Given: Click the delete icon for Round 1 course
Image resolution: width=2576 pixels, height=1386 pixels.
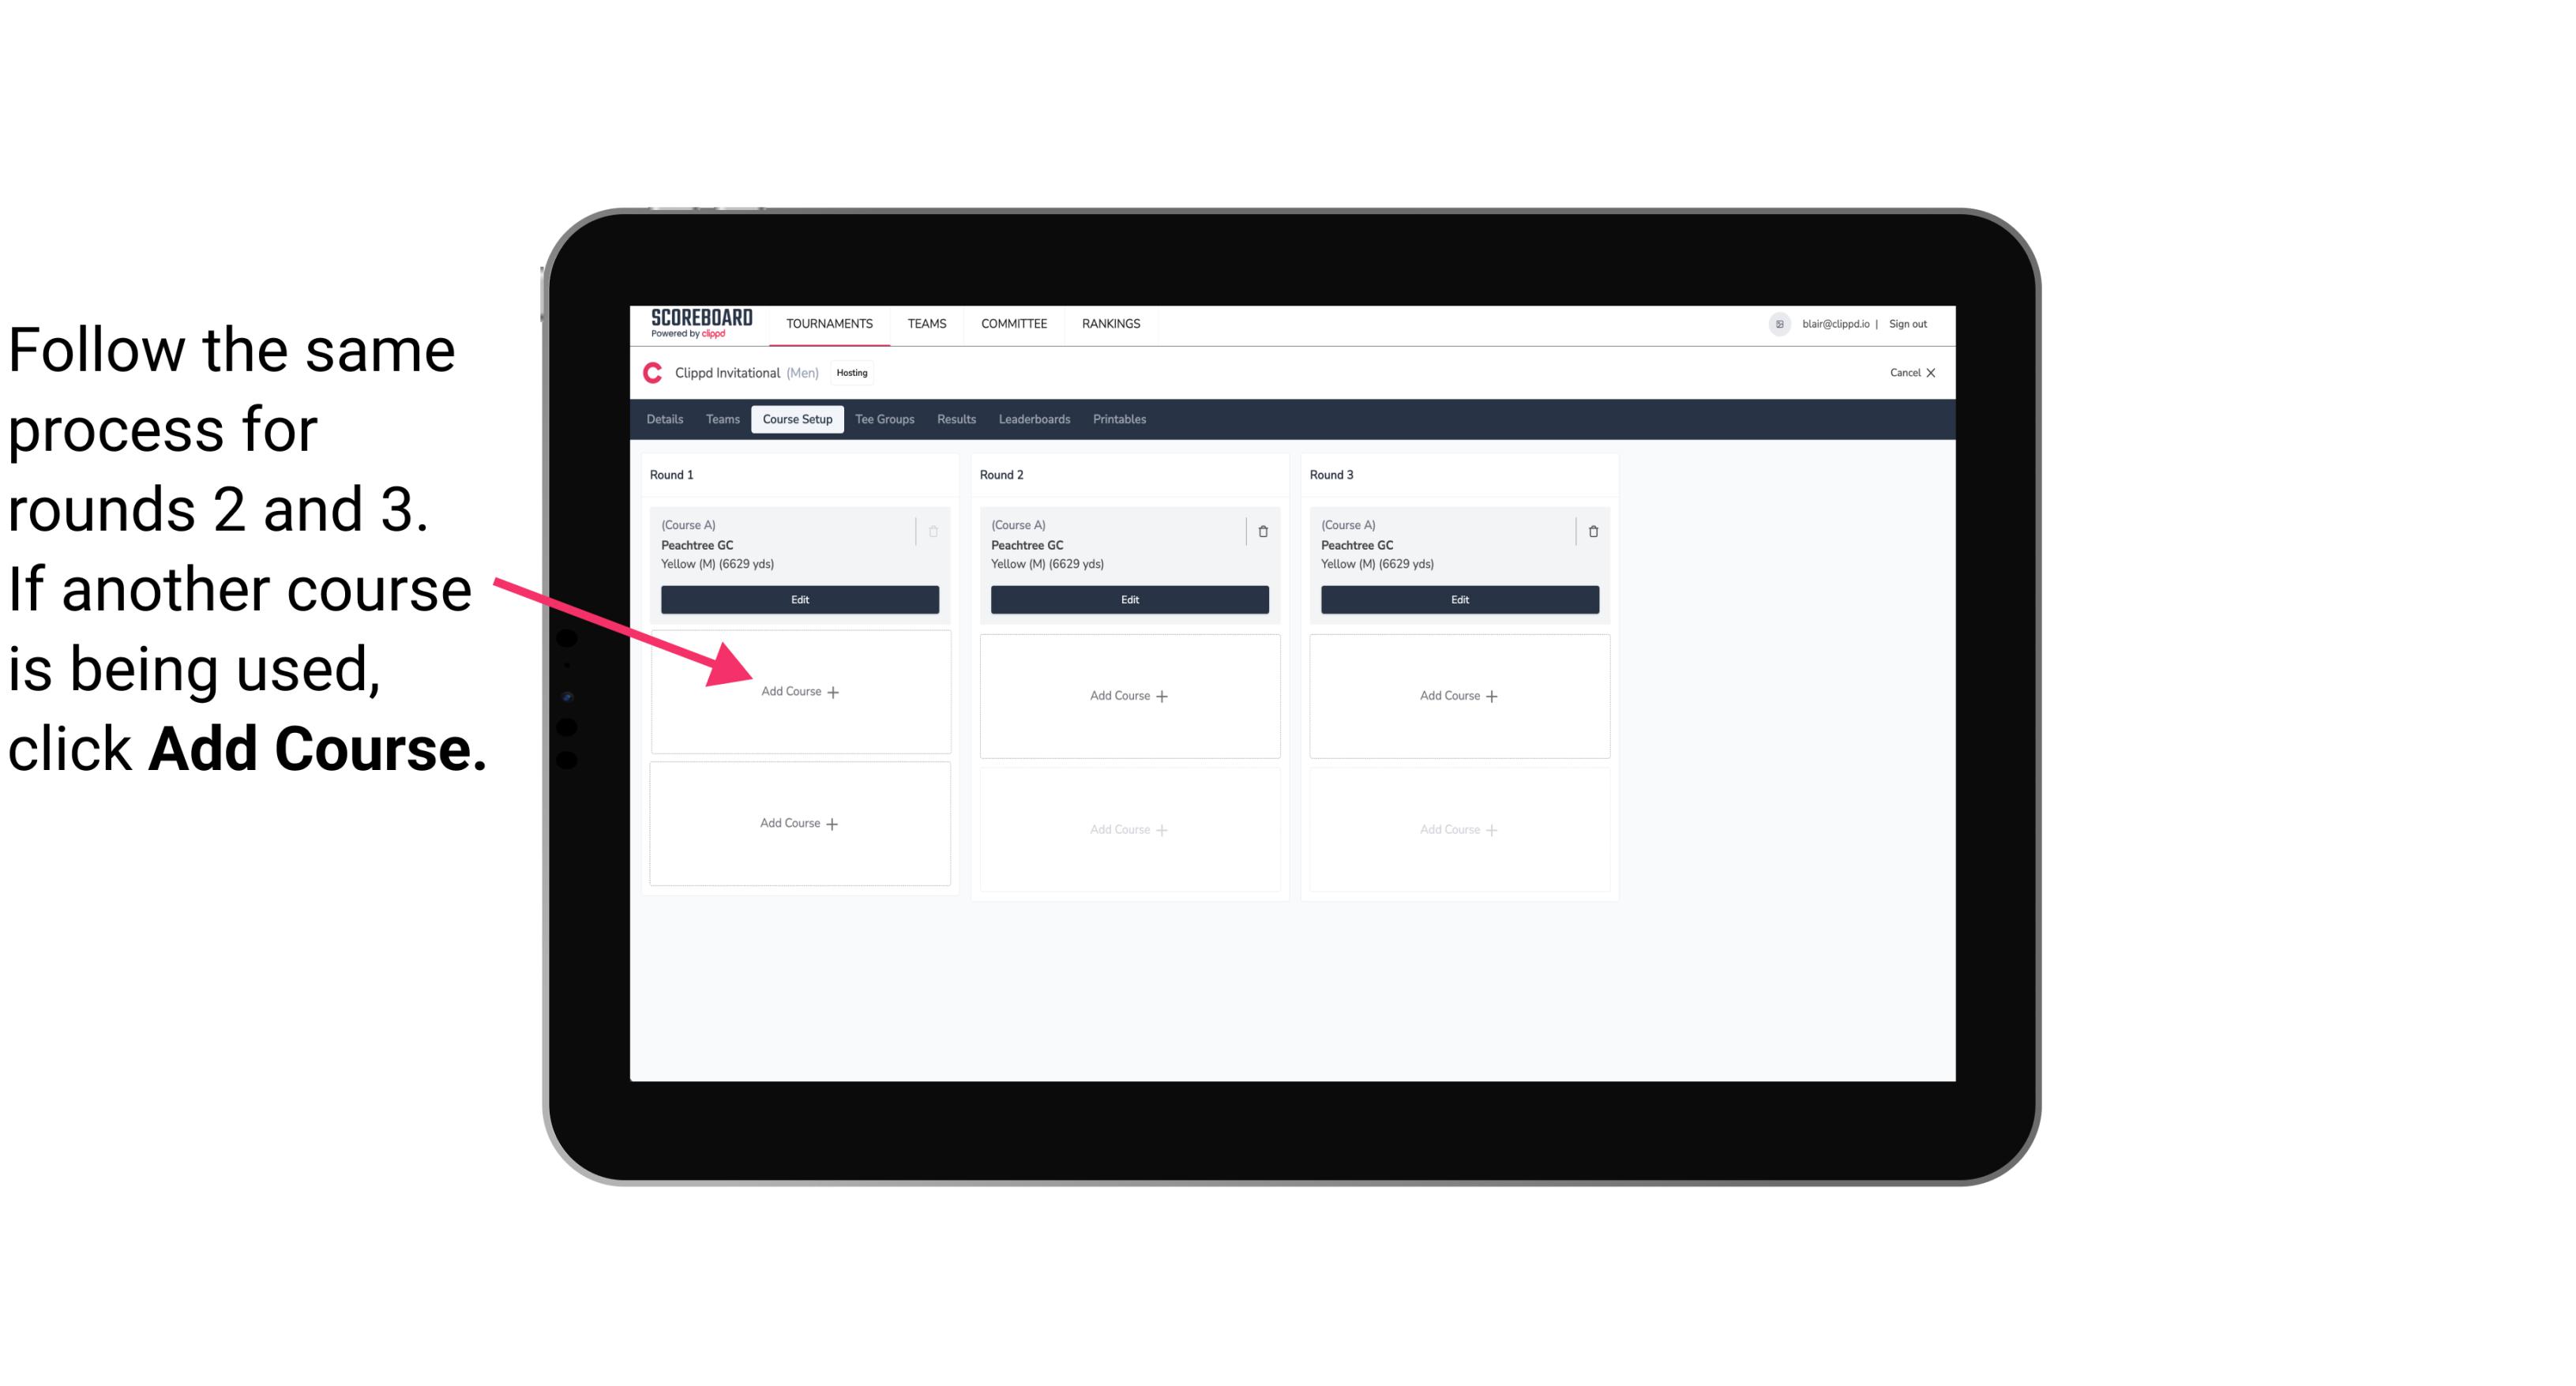Looking at the screenshot, I should point(935,531).
